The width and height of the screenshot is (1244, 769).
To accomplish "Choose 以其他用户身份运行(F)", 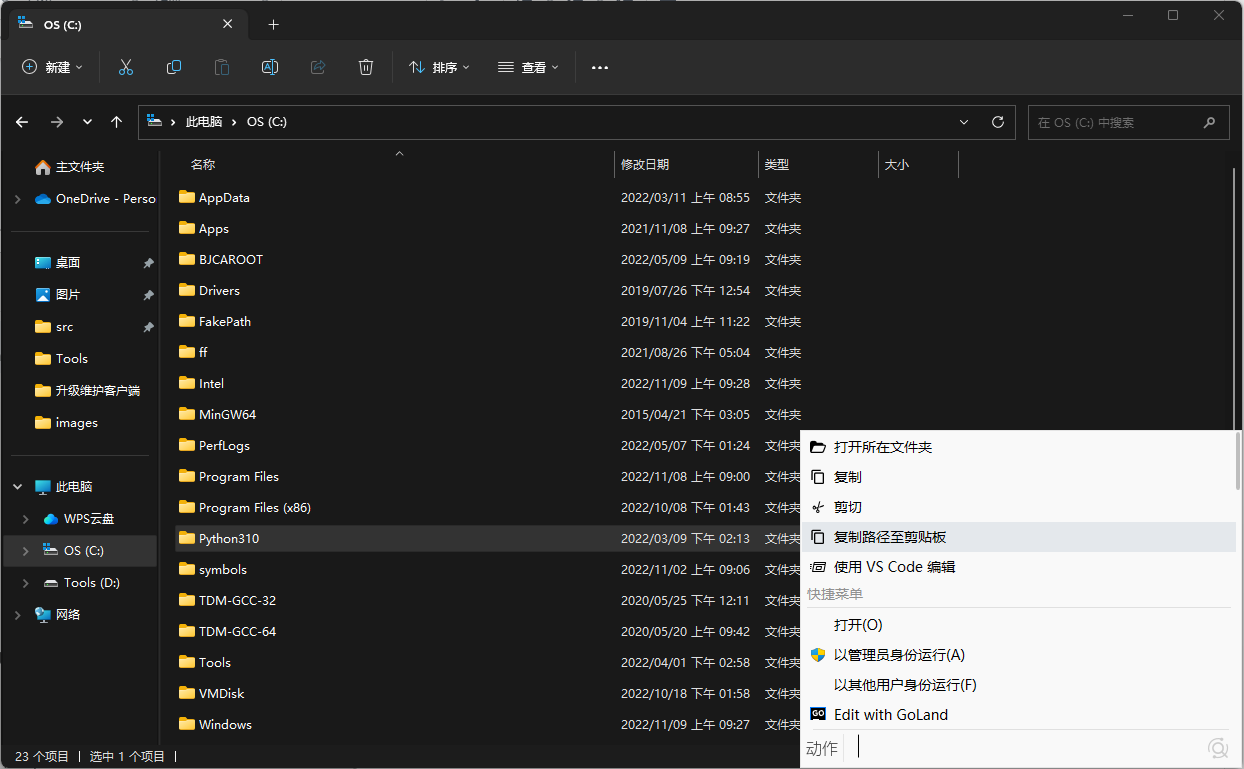I will click(x=1019, y=685).
